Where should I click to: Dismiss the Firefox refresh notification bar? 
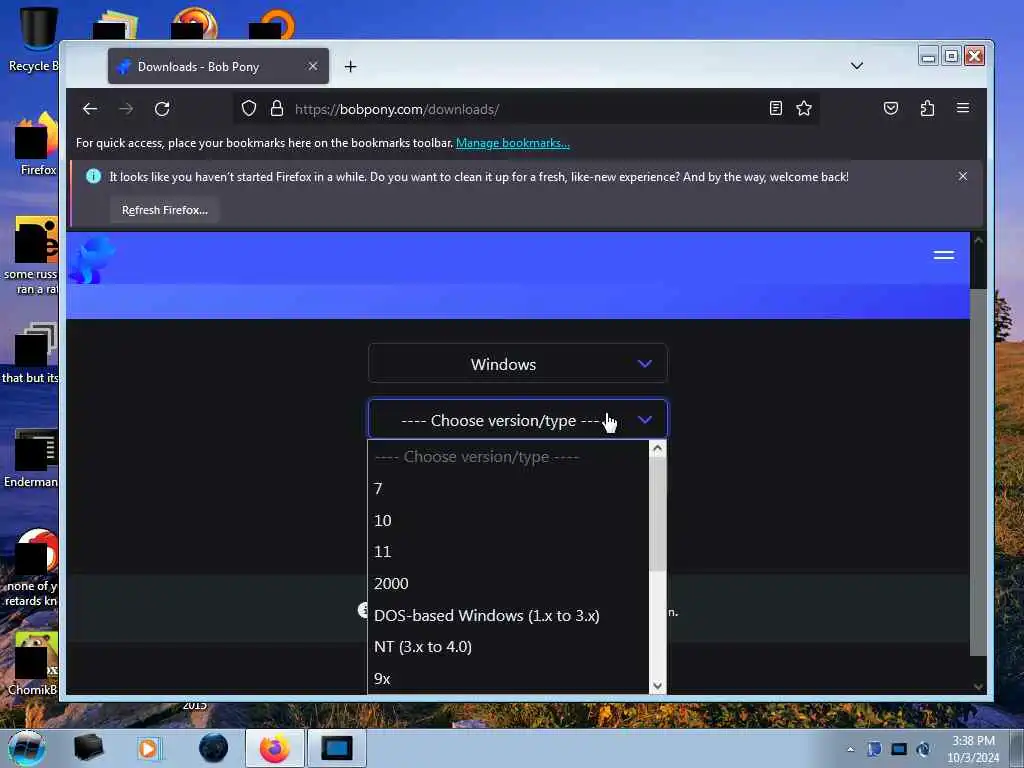coord(963,176)
